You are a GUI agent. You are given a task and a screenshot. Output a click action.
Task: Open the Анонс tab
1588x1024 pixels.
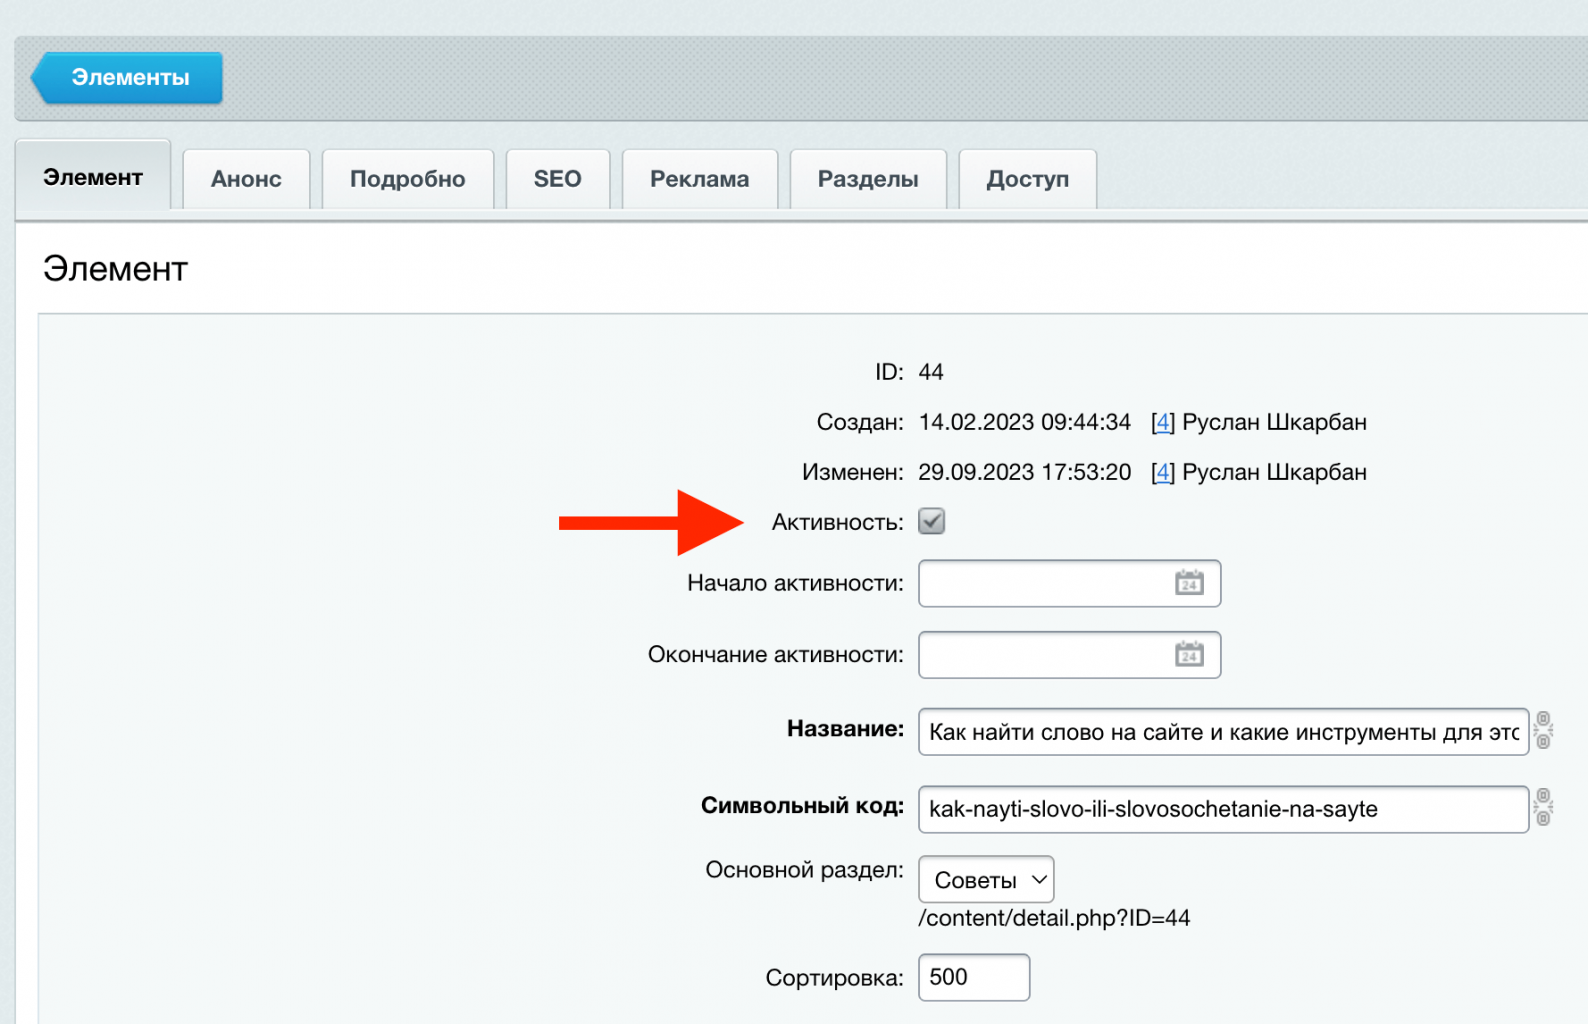coord(246,179)
